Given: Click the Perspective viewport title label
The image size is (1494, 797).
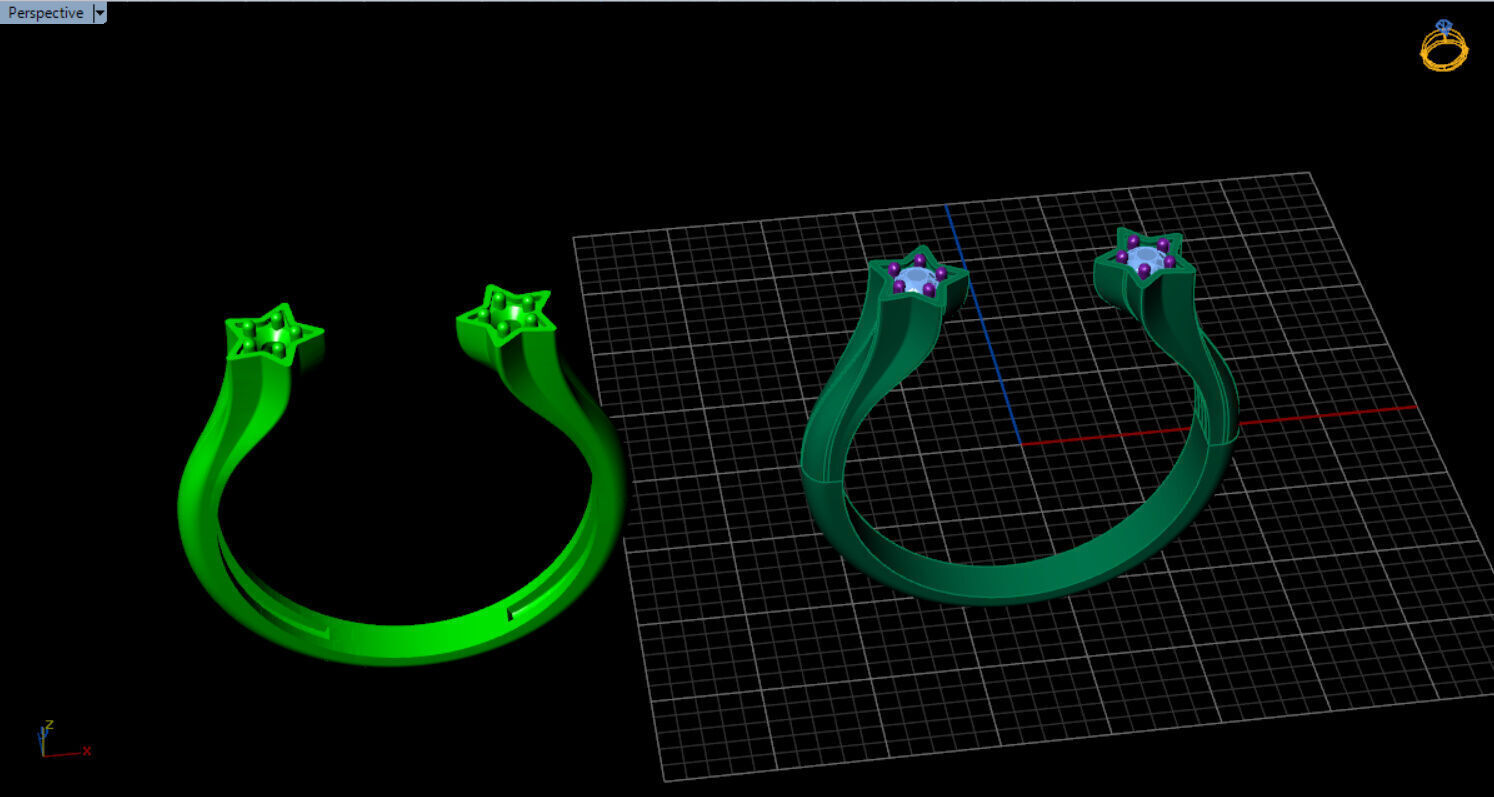Looking at the screenshot, I should coord(46,13).
